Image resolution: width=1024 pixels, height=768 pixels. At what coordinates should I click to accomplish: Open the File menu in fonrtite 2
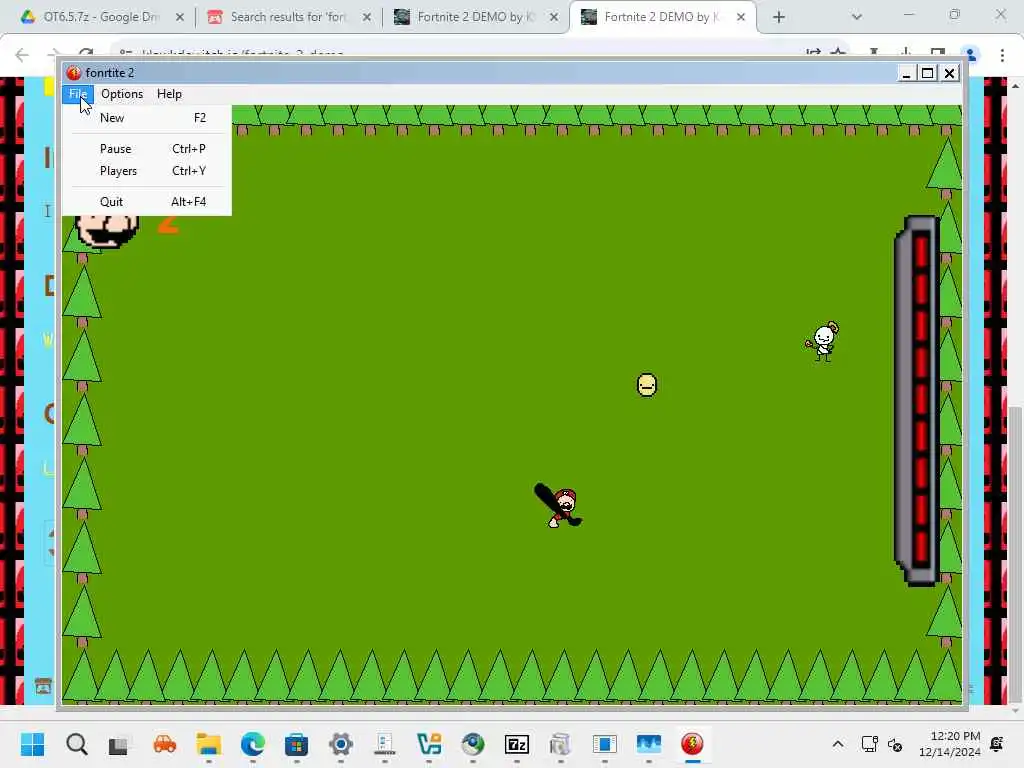click(x=78, y=94)
